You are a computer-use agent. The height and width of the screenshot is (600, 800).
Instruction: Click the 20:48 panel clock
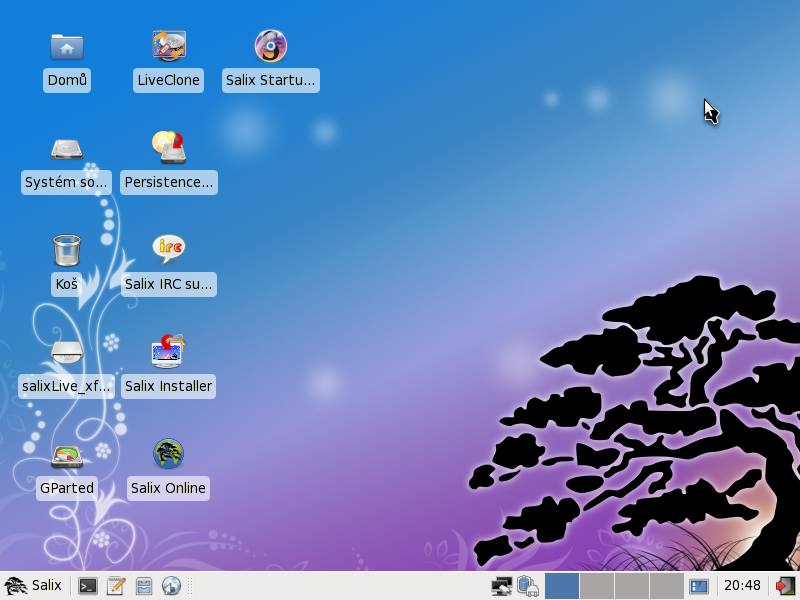[742, 585]
